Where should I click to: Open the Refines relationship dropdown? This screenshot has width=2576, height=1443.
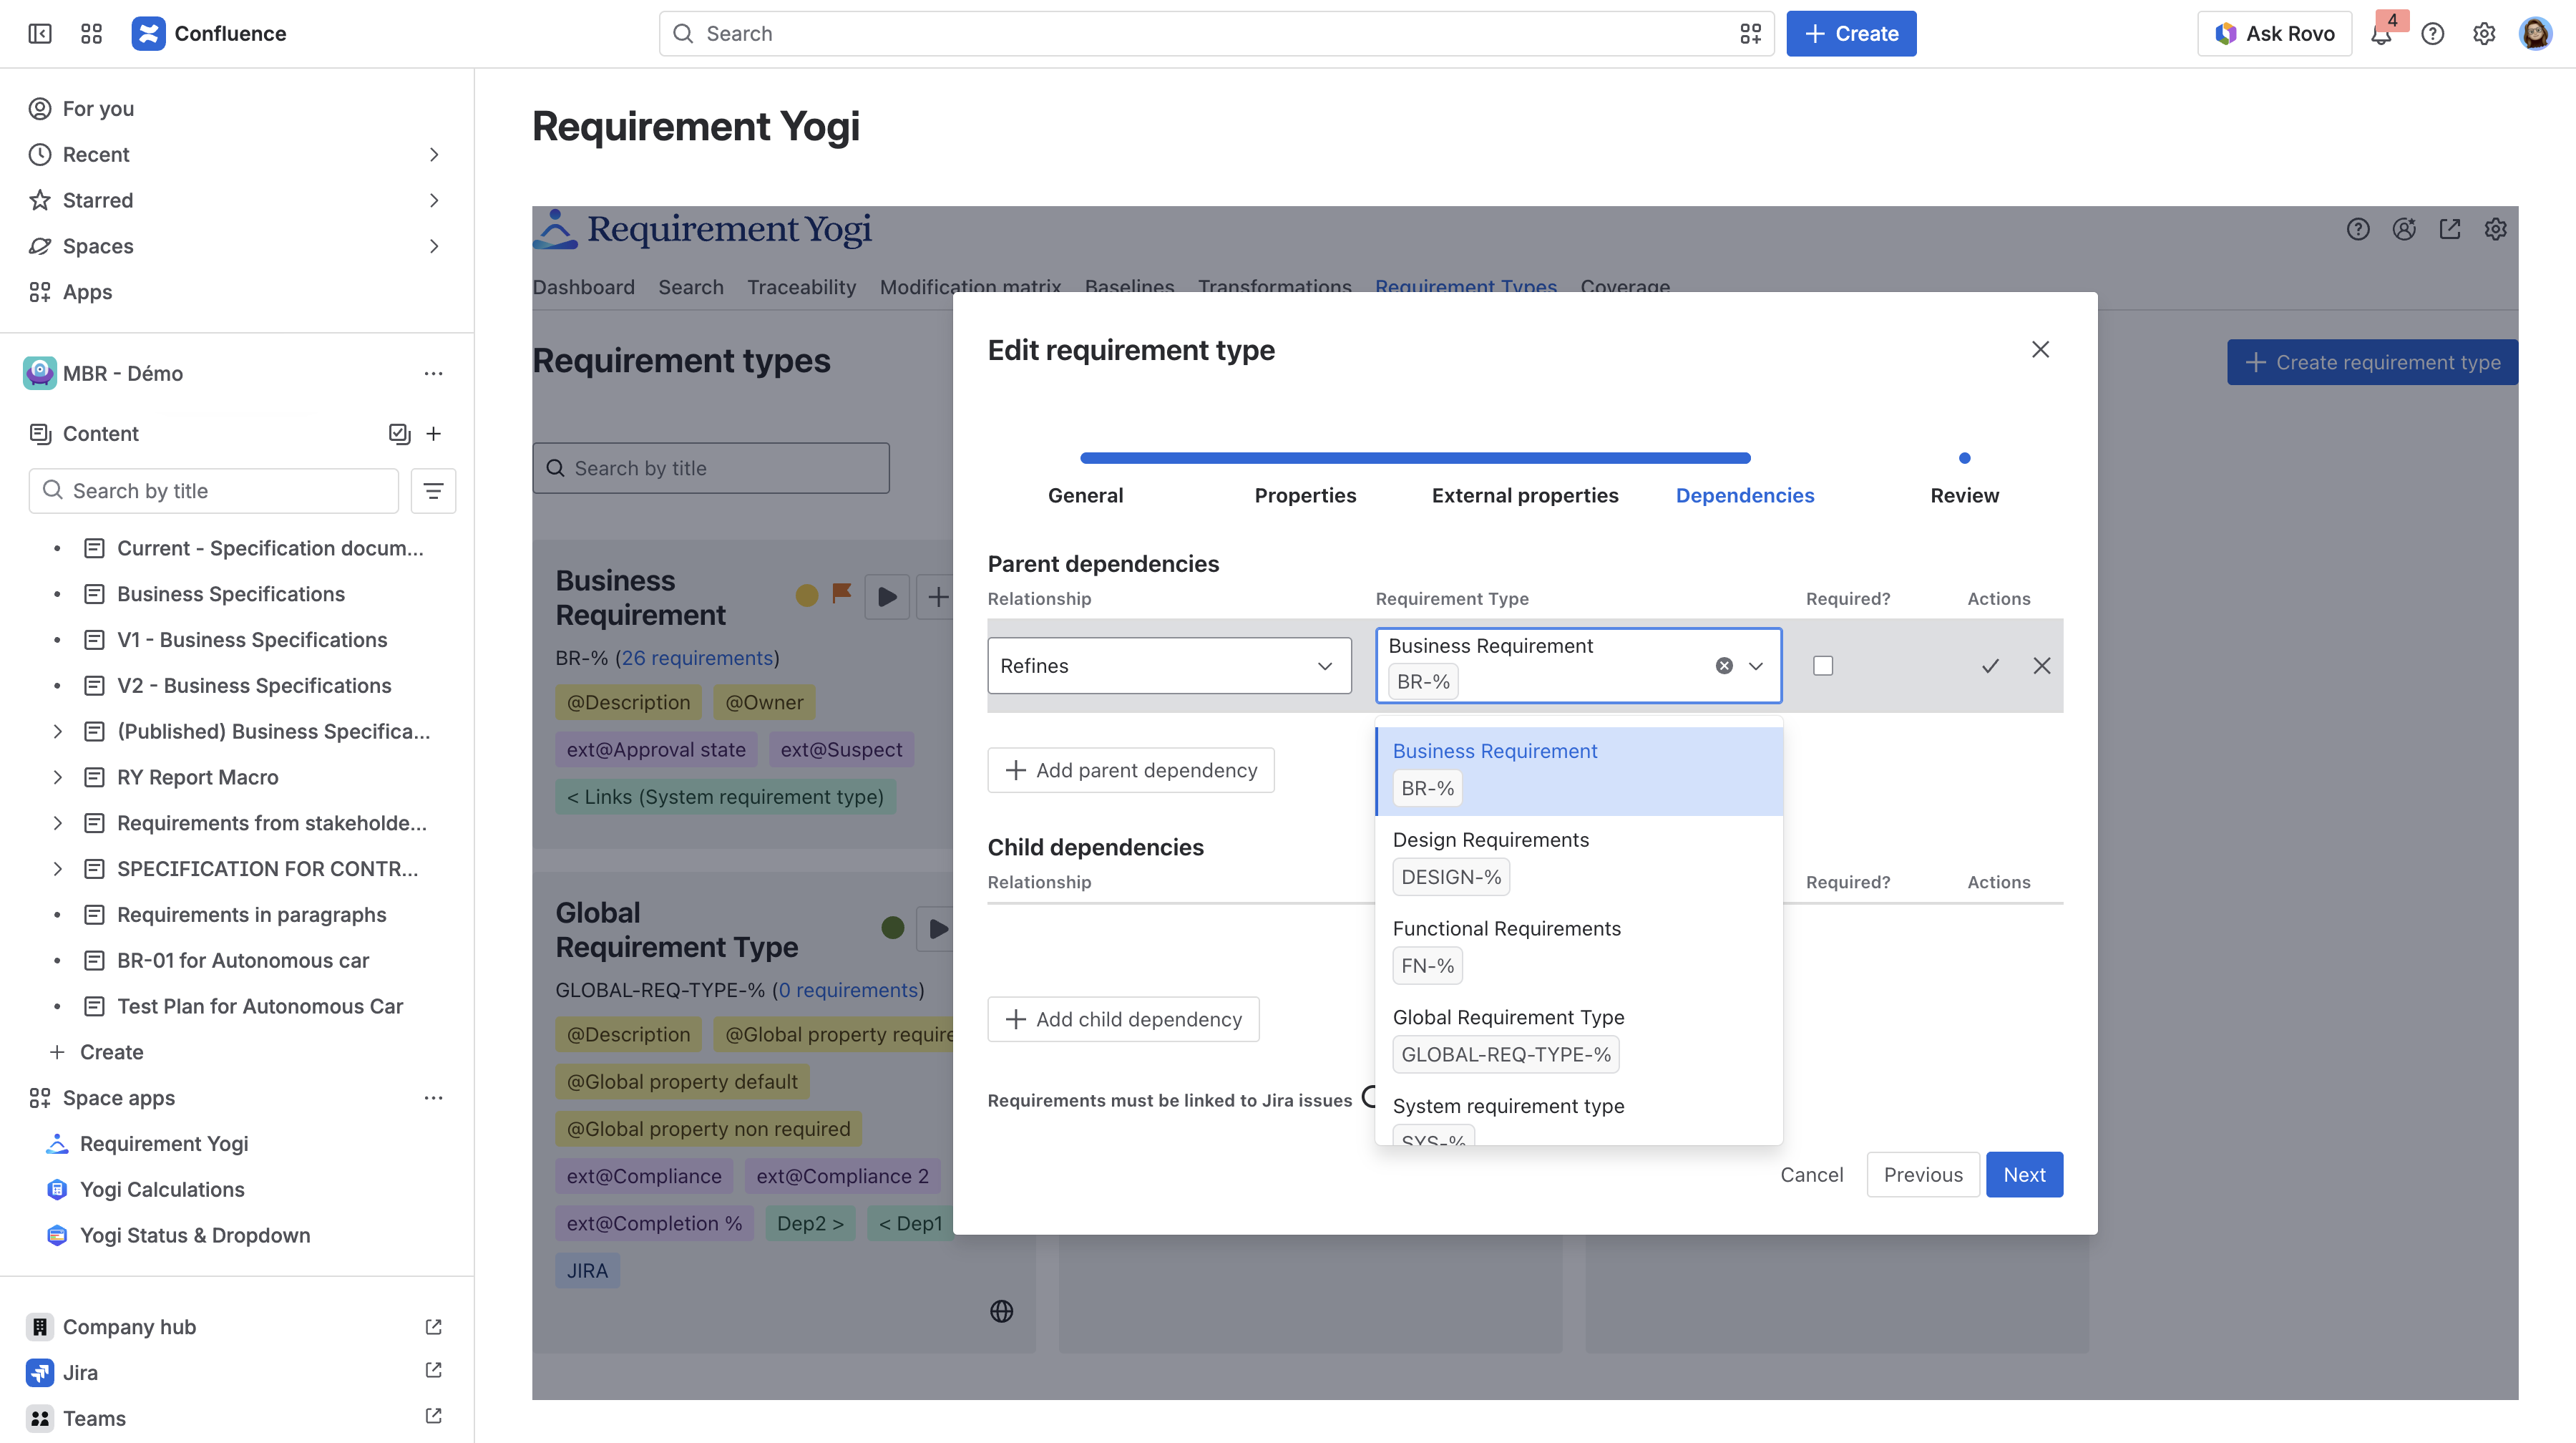pyautogui.click(x=1169, y=665)
